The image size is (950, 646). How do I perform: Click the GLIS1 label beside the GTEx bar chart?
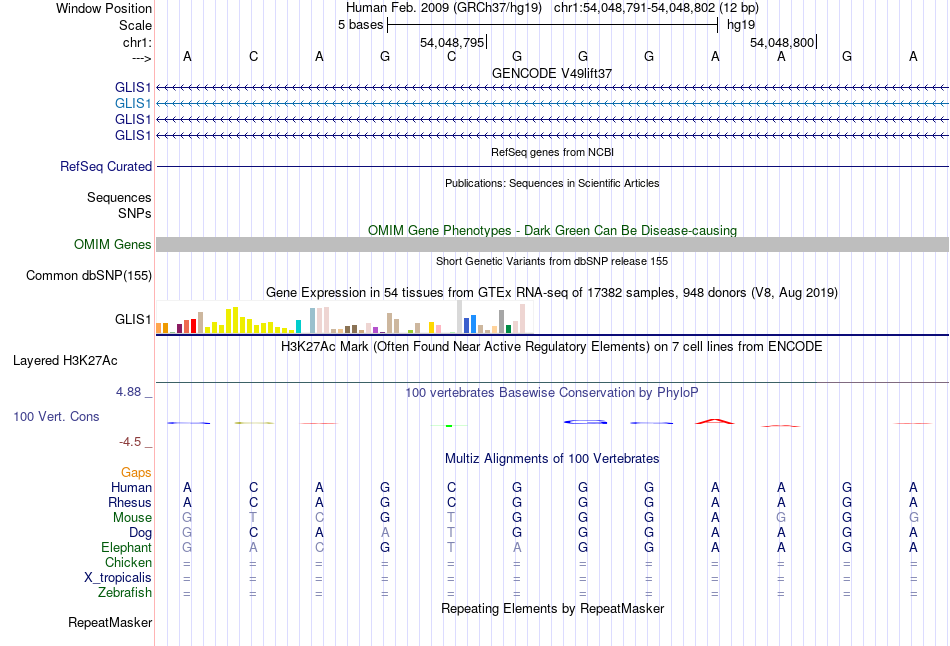pos(133,319)
